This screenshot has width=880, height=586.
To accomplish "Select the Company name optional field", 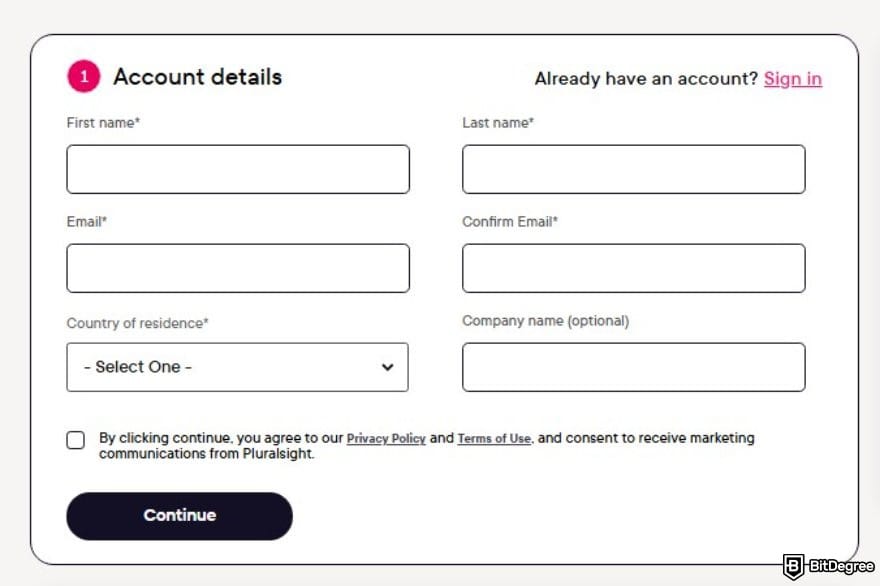I will point(634,367).
